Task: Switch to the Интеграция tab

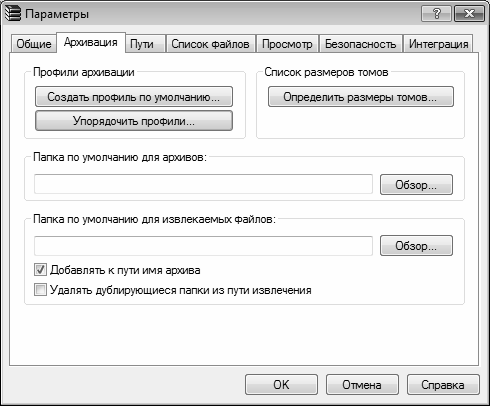Action: tap(438, 44)
